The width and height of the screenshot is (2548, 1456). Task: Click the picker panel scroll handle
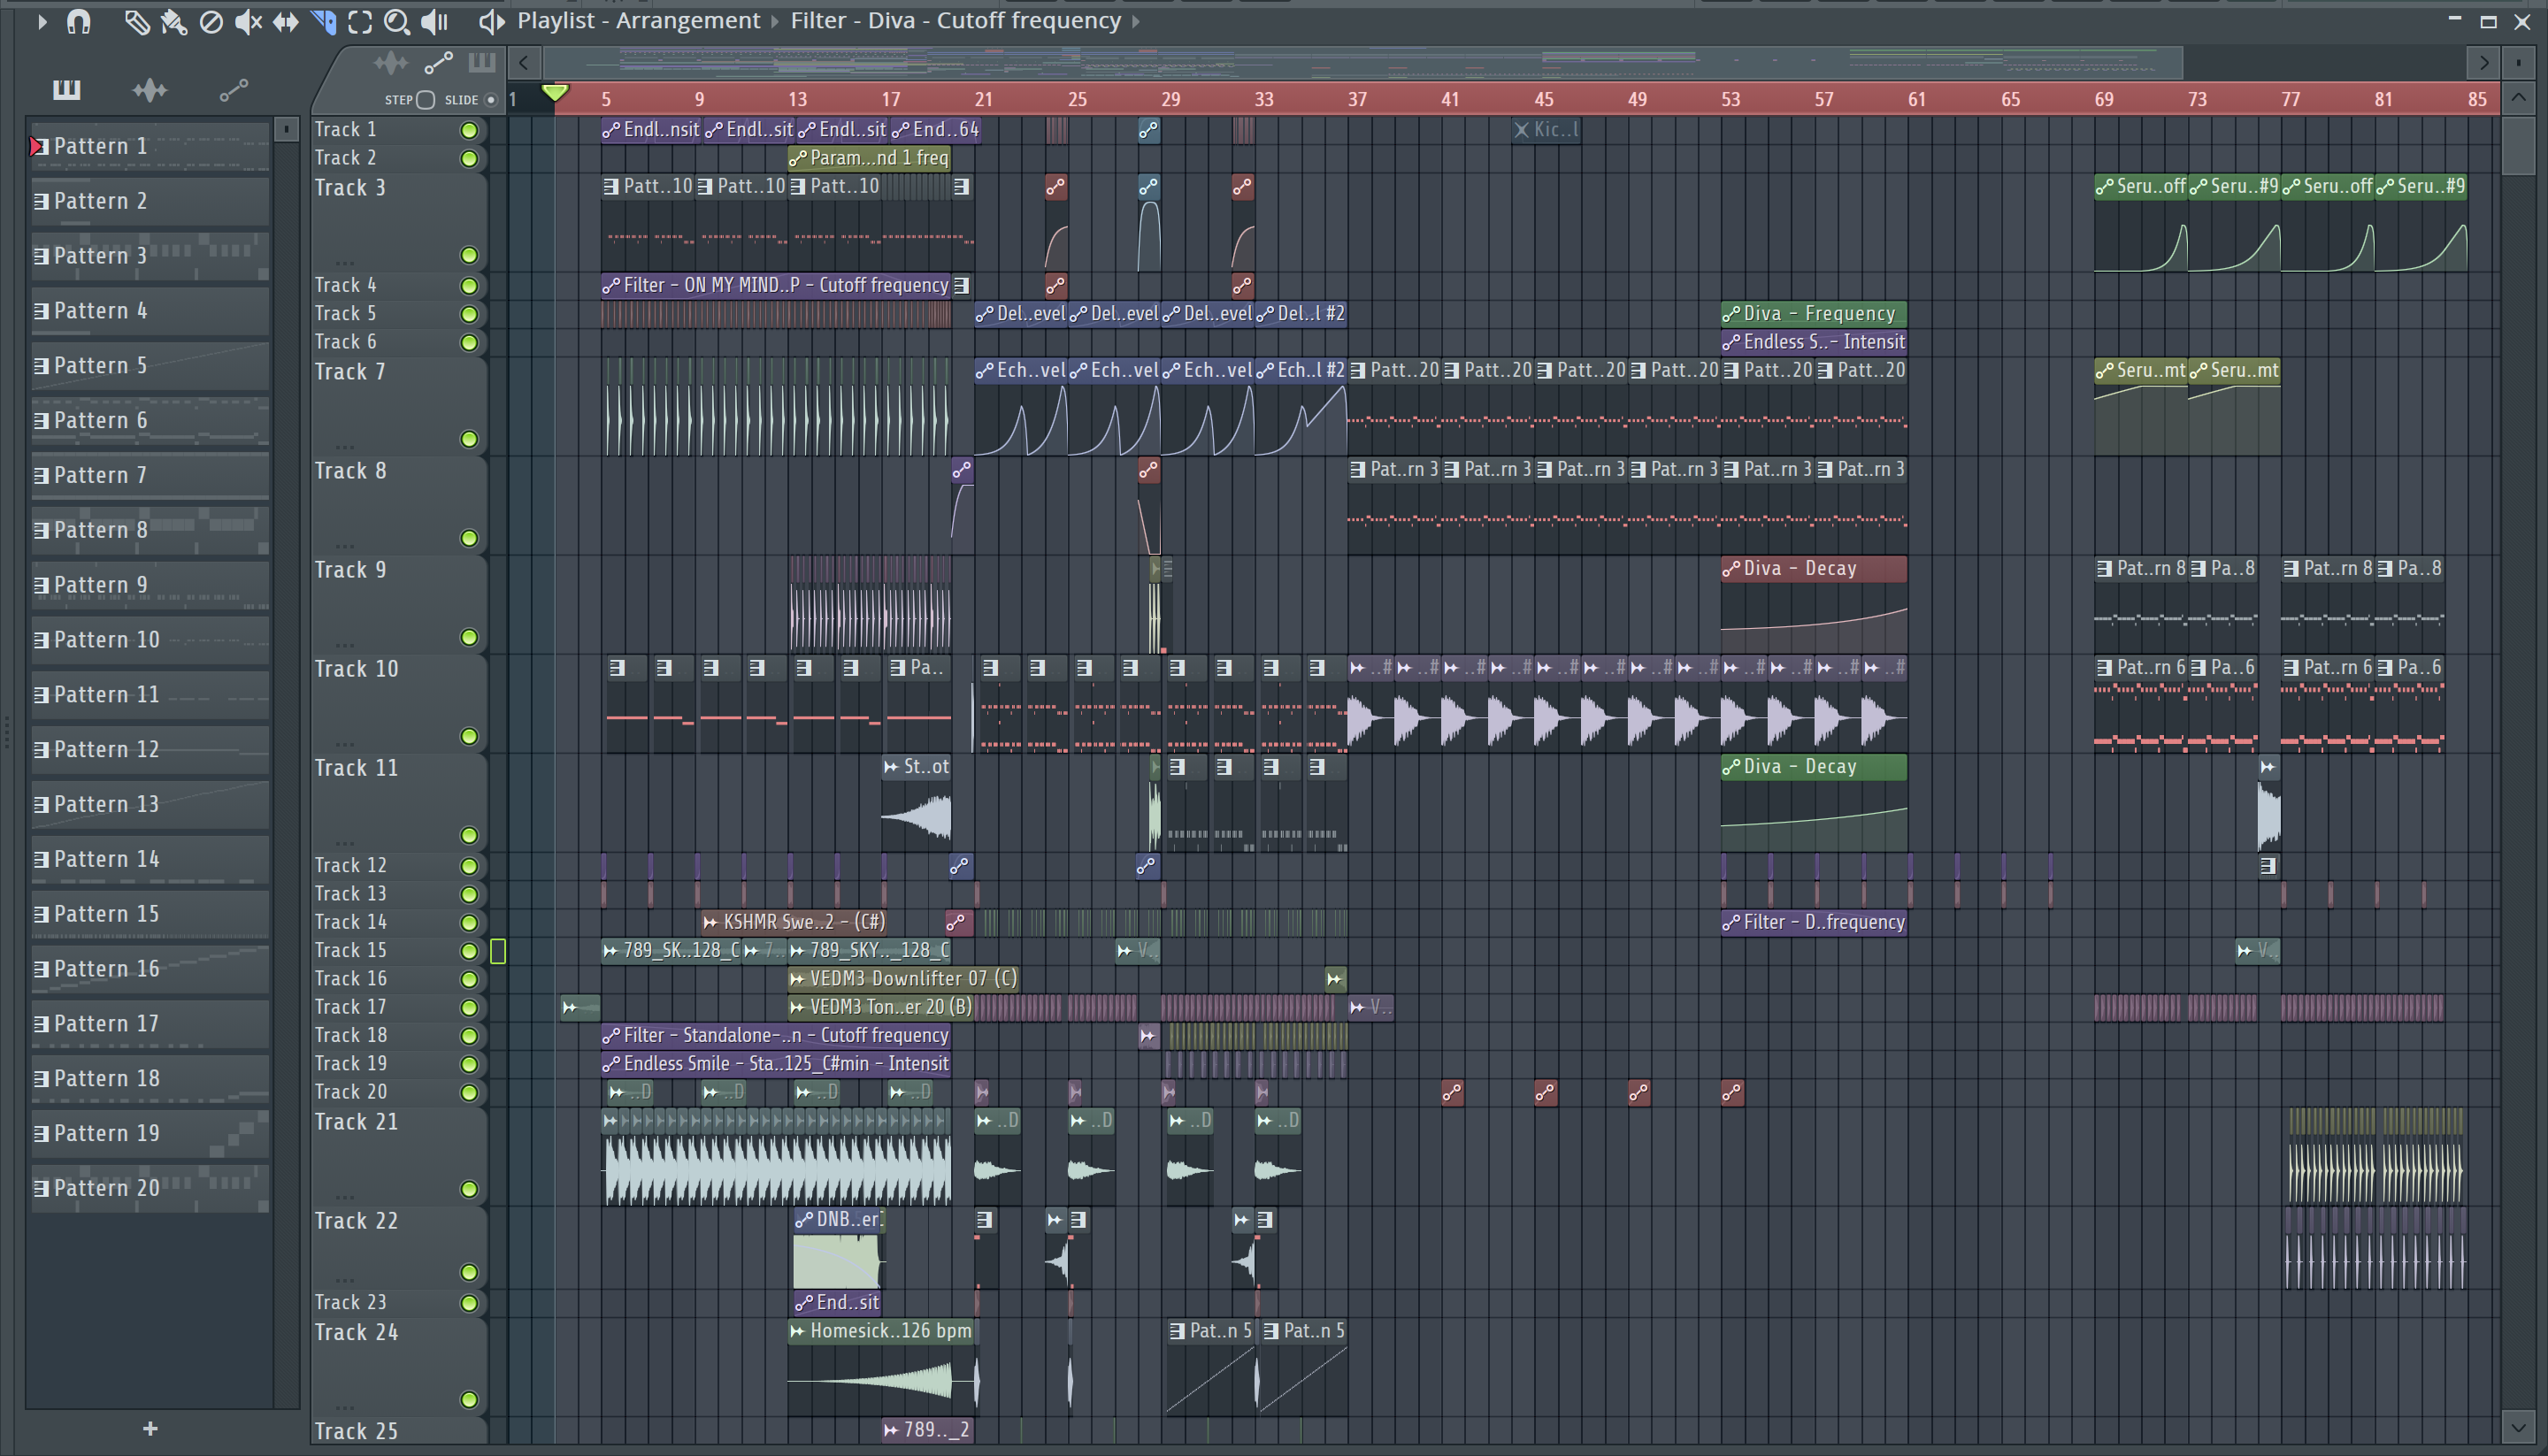click(286, 129)
